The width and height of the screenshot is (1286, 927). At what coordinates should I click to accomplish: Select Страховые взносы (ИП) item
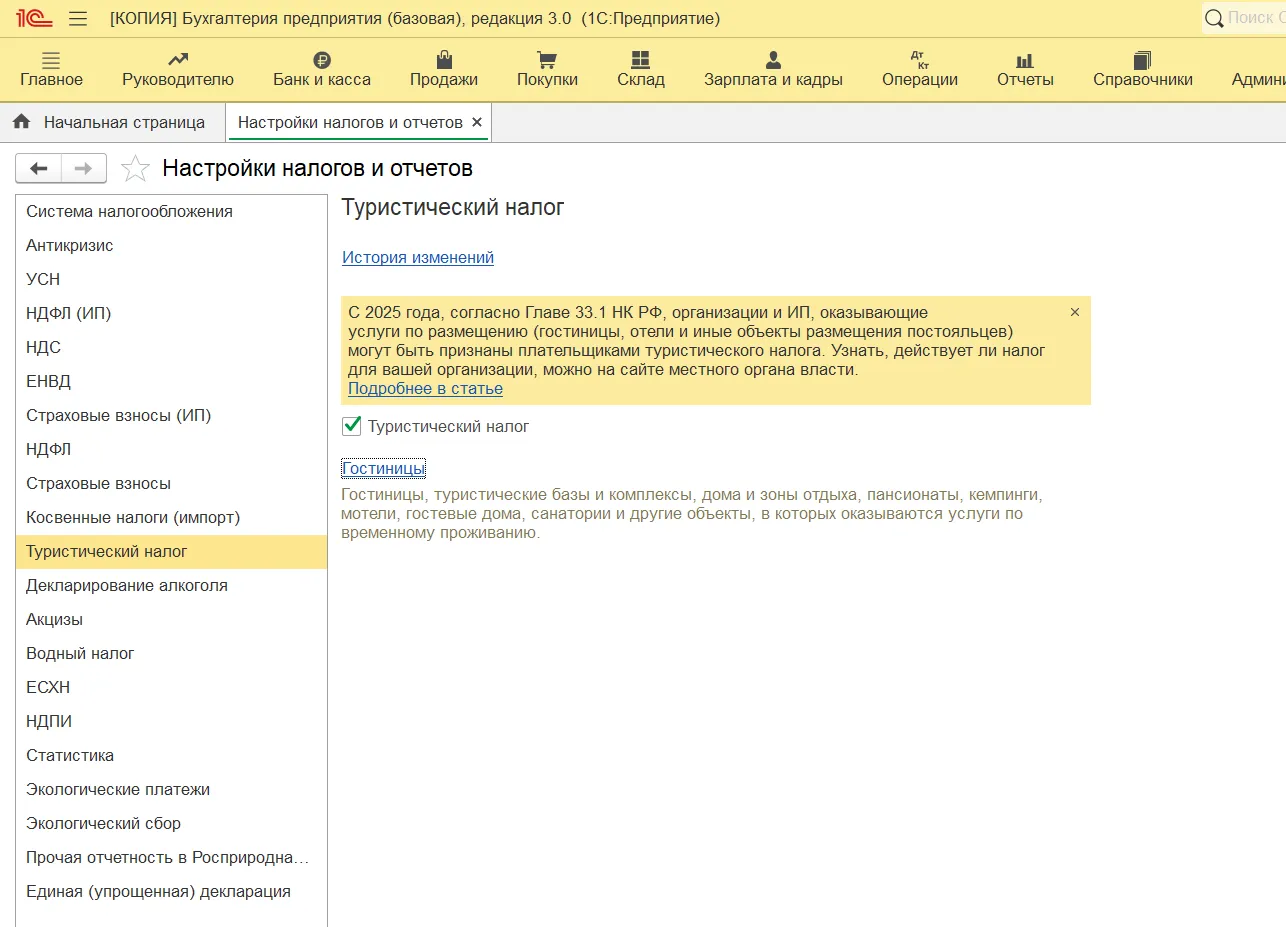tap(171, 415)
